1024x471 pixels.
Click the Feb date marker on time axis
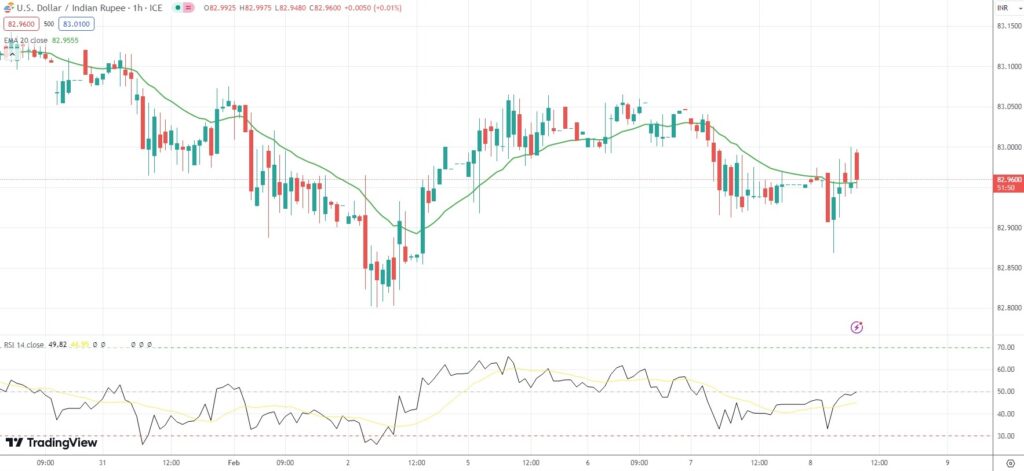coord(234,463)
